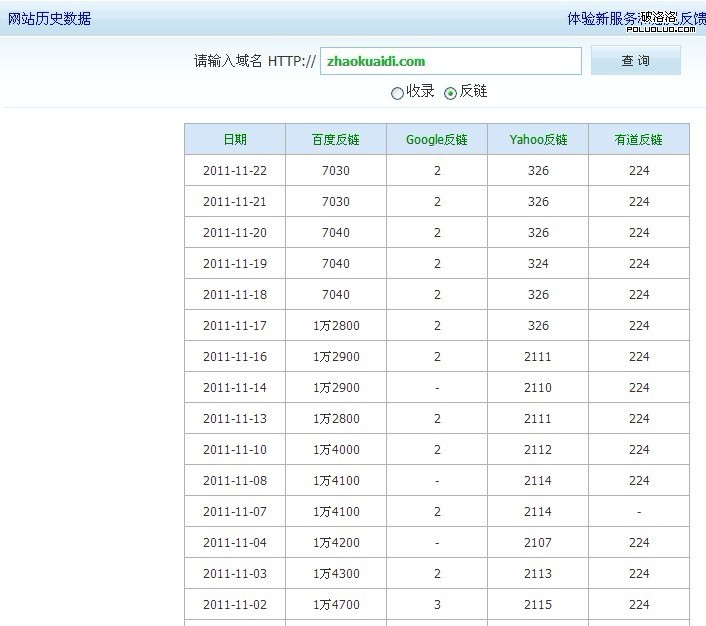Select the date cell 2011-11-02
This screenshot has height=626, width=706.
(x=235, y=604)
